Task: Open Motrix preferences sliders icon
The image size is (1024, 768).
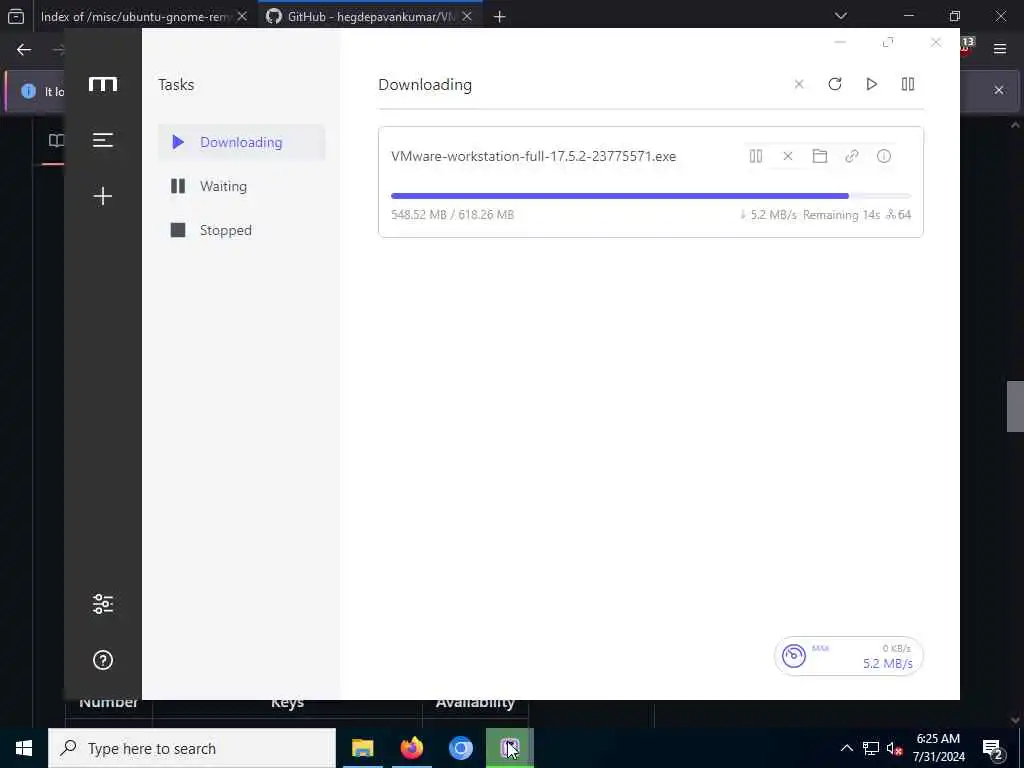Action: pyautogui.click(x=103, y=604)
